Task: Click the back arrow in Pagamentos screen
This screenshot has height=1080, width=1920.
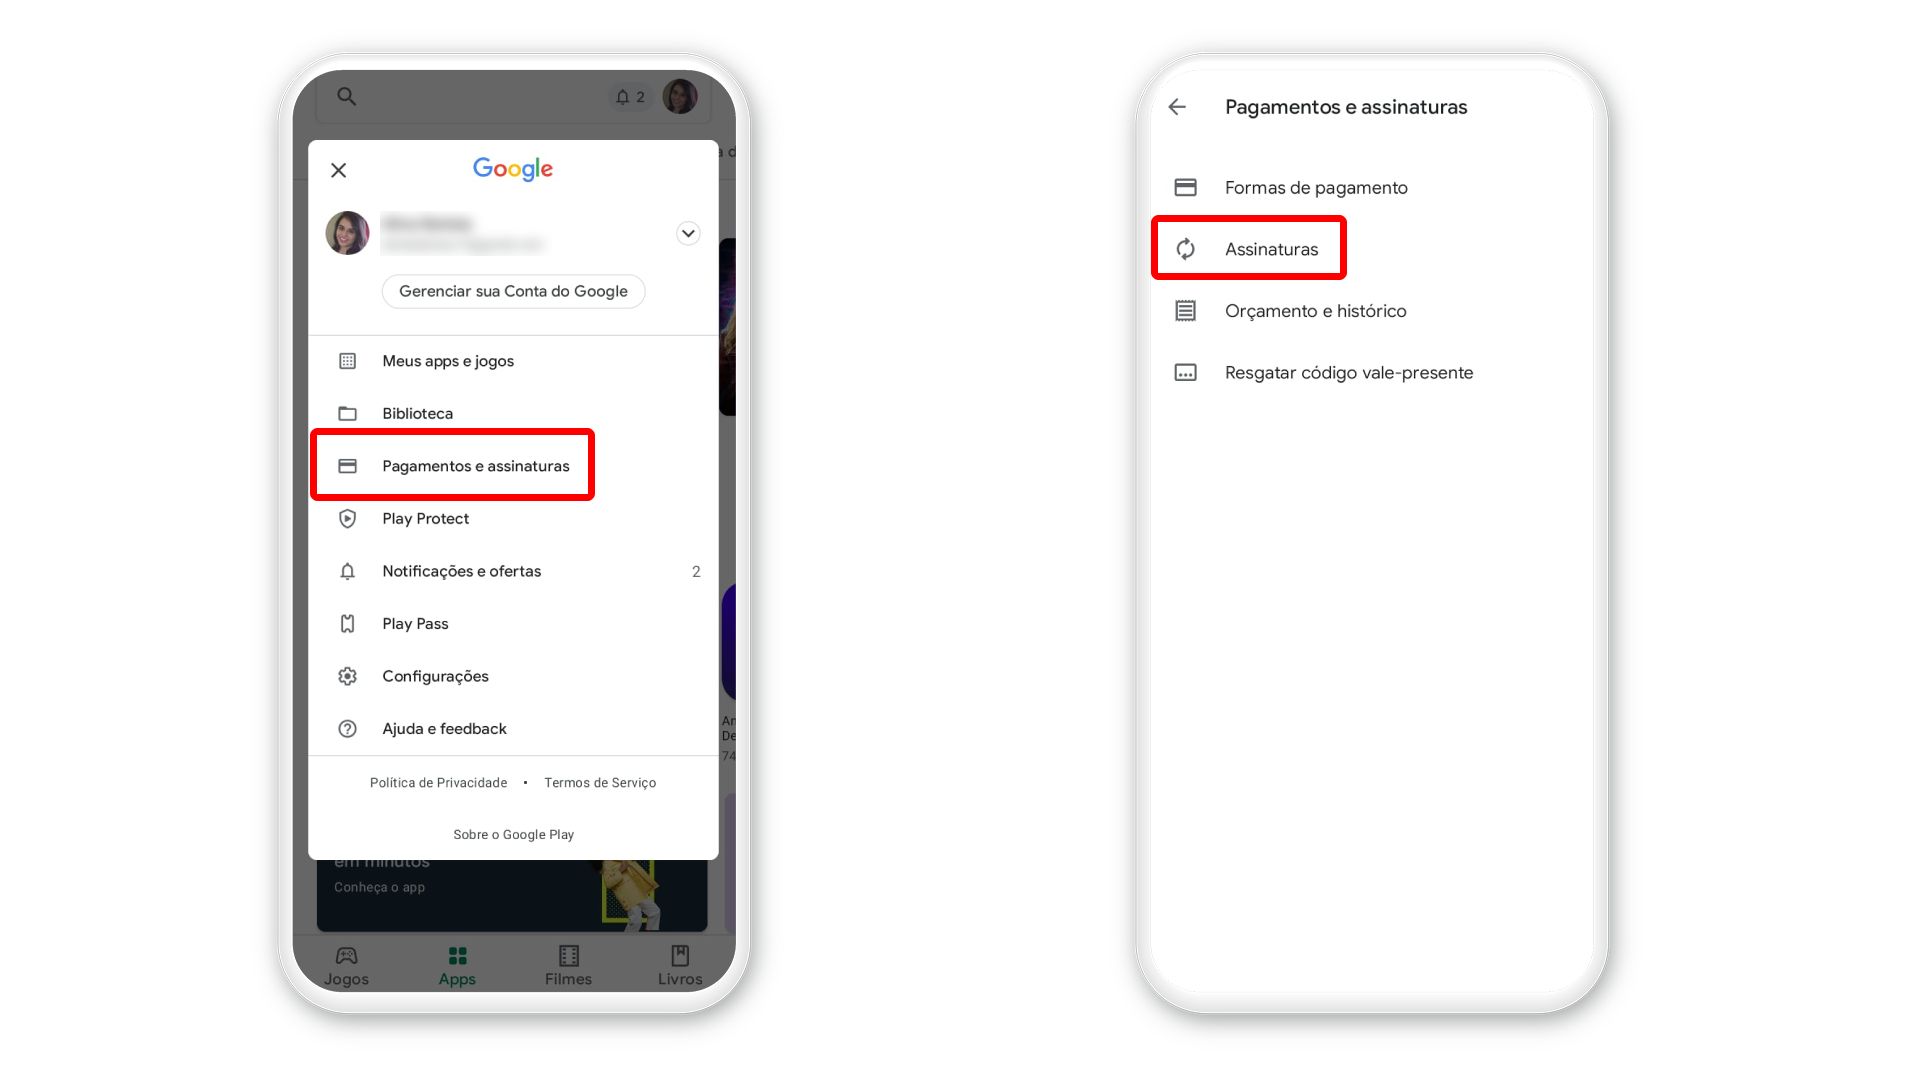Action: 1179,107
